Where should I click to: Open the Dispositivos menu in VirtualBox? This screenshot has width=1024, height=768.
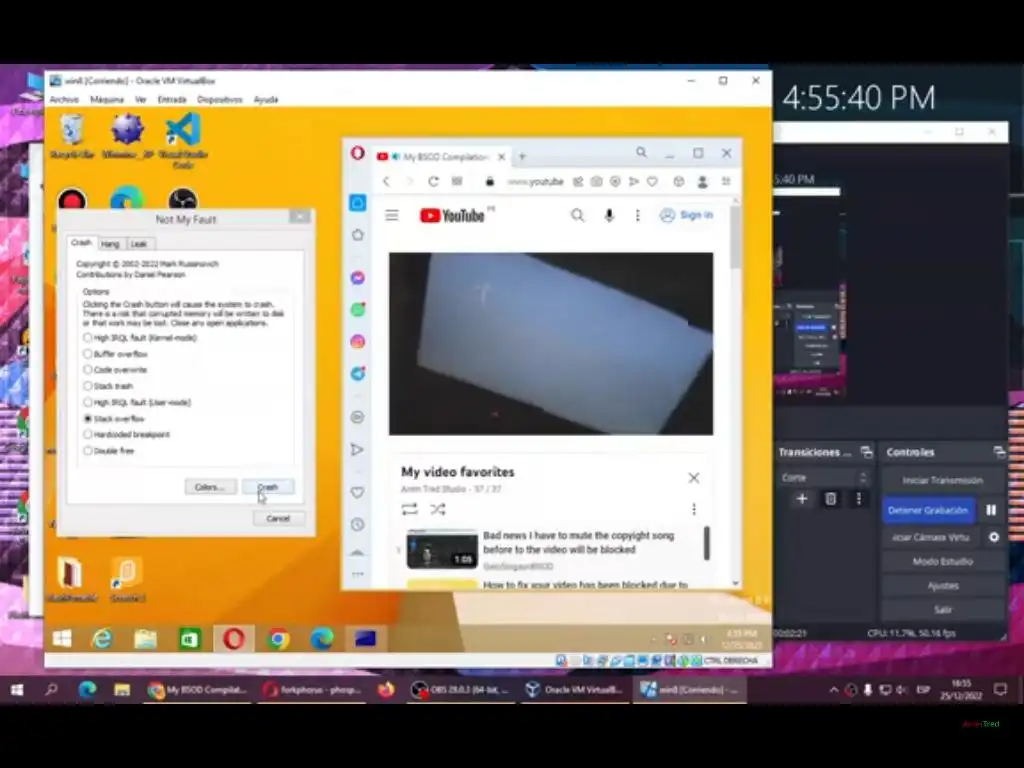tap(220, 99)
